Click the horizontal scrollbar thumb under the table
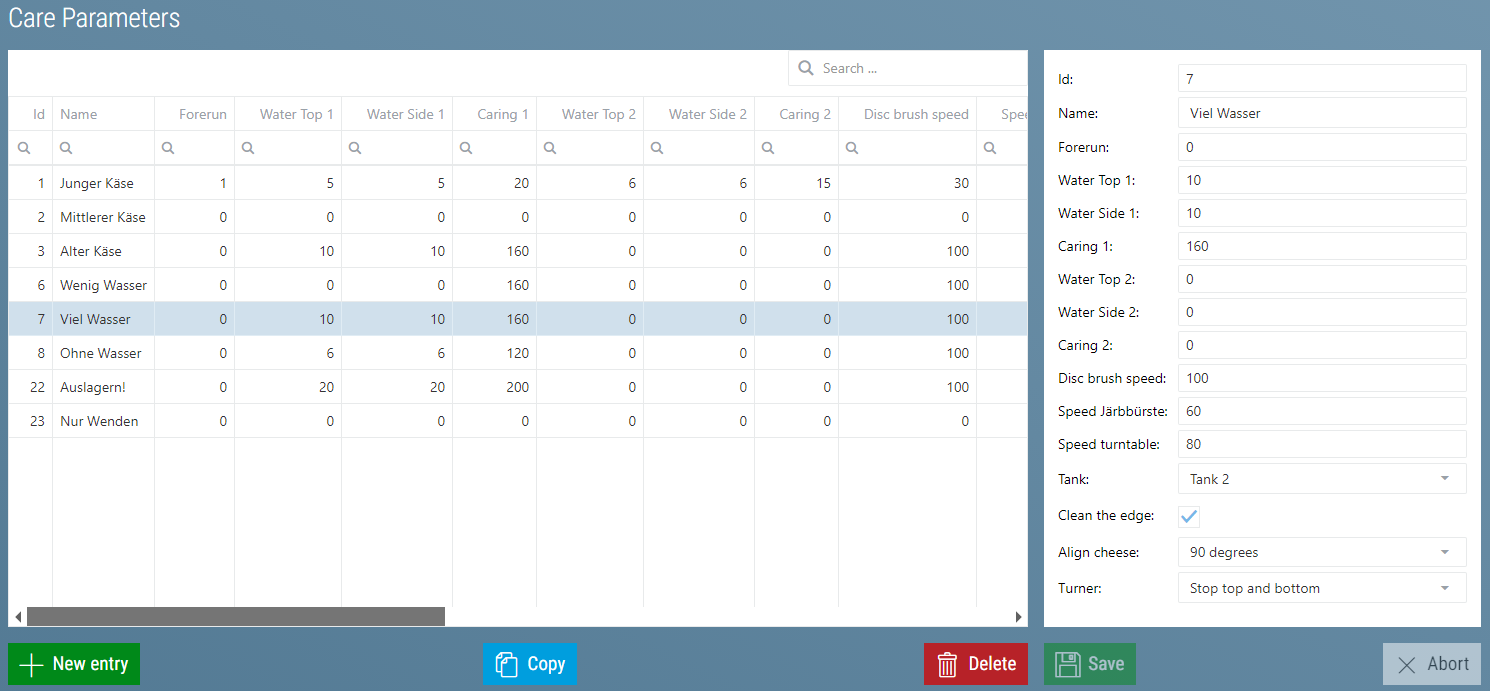Image resolution: width=1490 pixels, height=691 pixels. (235, 617)
